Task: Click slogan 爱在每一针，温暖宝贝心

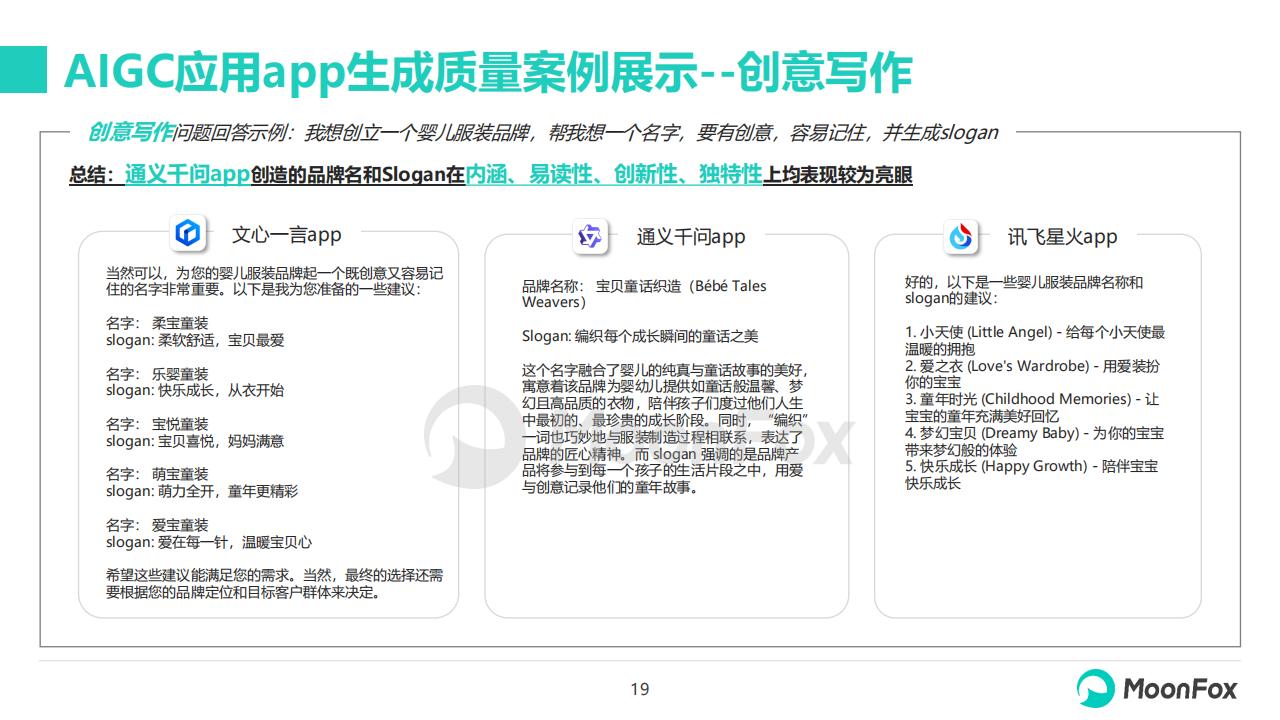Action: tap(209, 542)
